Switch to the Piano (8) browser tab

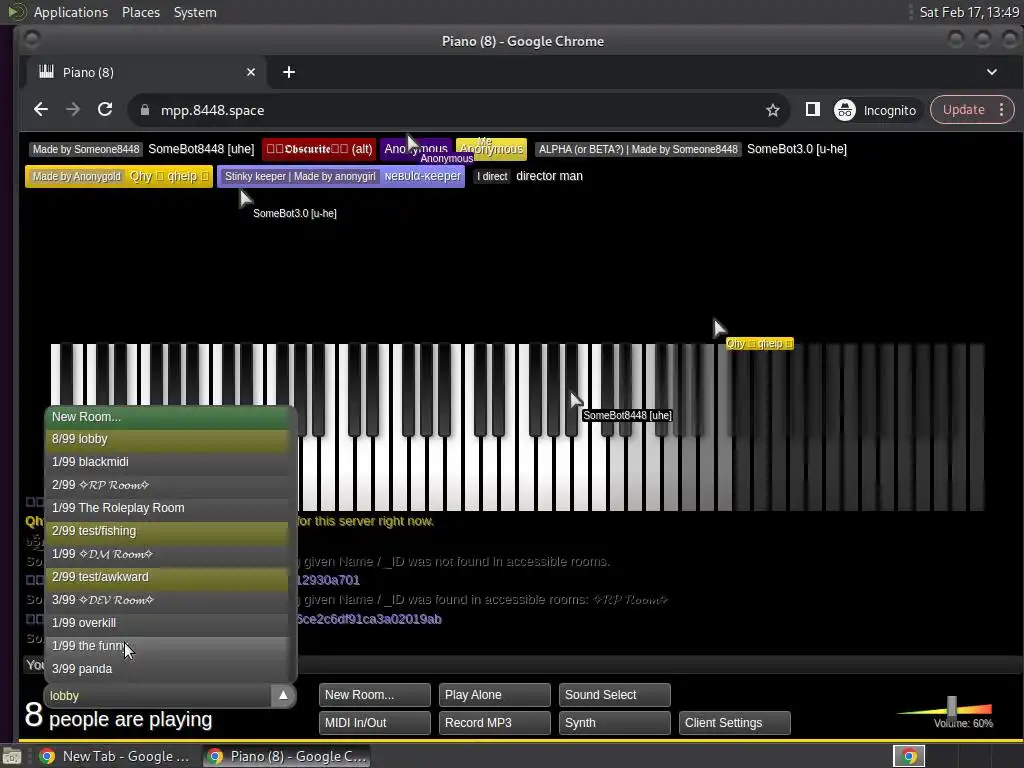click(x=147, y=72)
